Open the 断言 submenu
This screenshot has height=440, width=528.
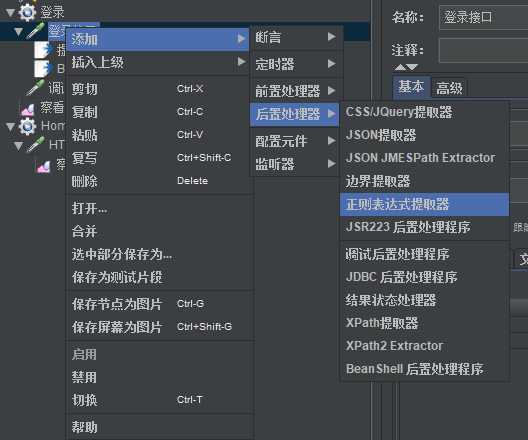pyautogui.click(x=295, y=37)
